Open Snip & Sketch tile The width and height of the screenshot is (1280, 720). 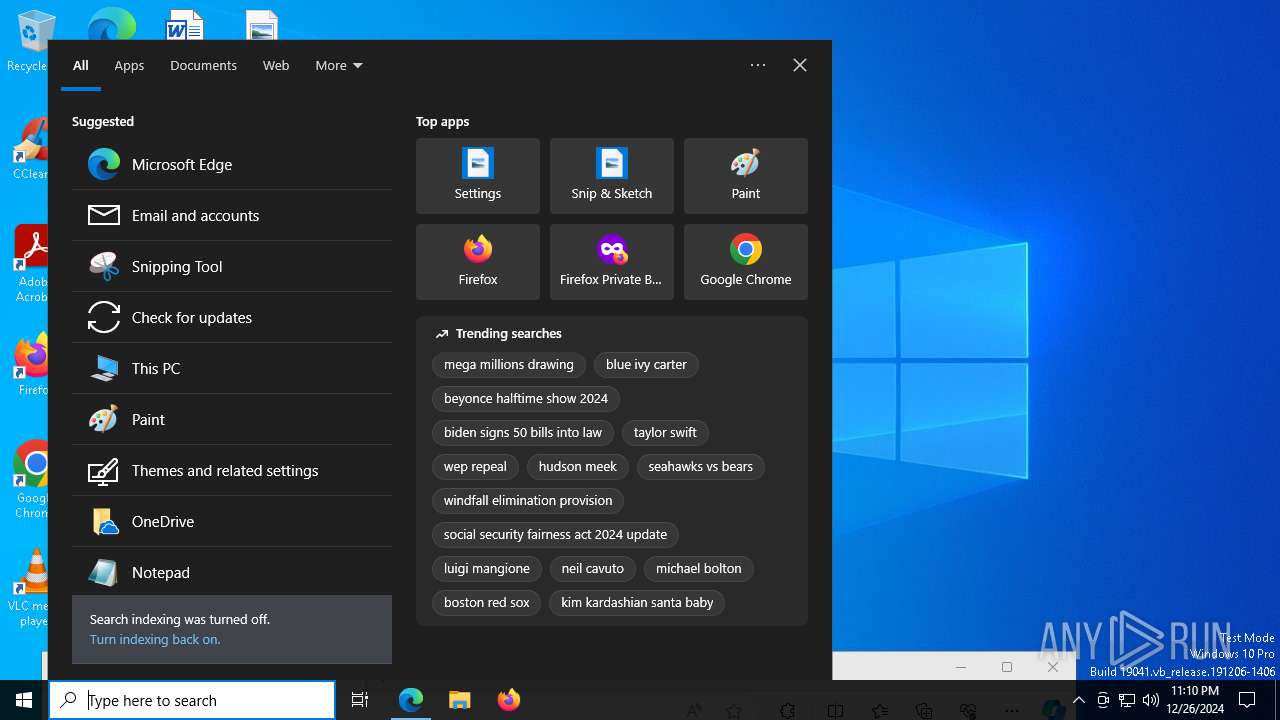pos(612,176)
